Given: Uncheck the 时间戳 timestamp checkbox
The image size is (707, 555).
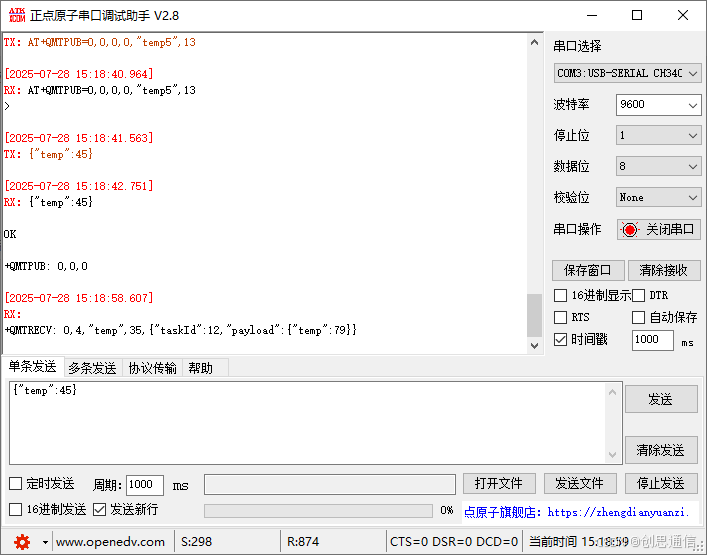Looking at the screenshot, I should 560,339.
